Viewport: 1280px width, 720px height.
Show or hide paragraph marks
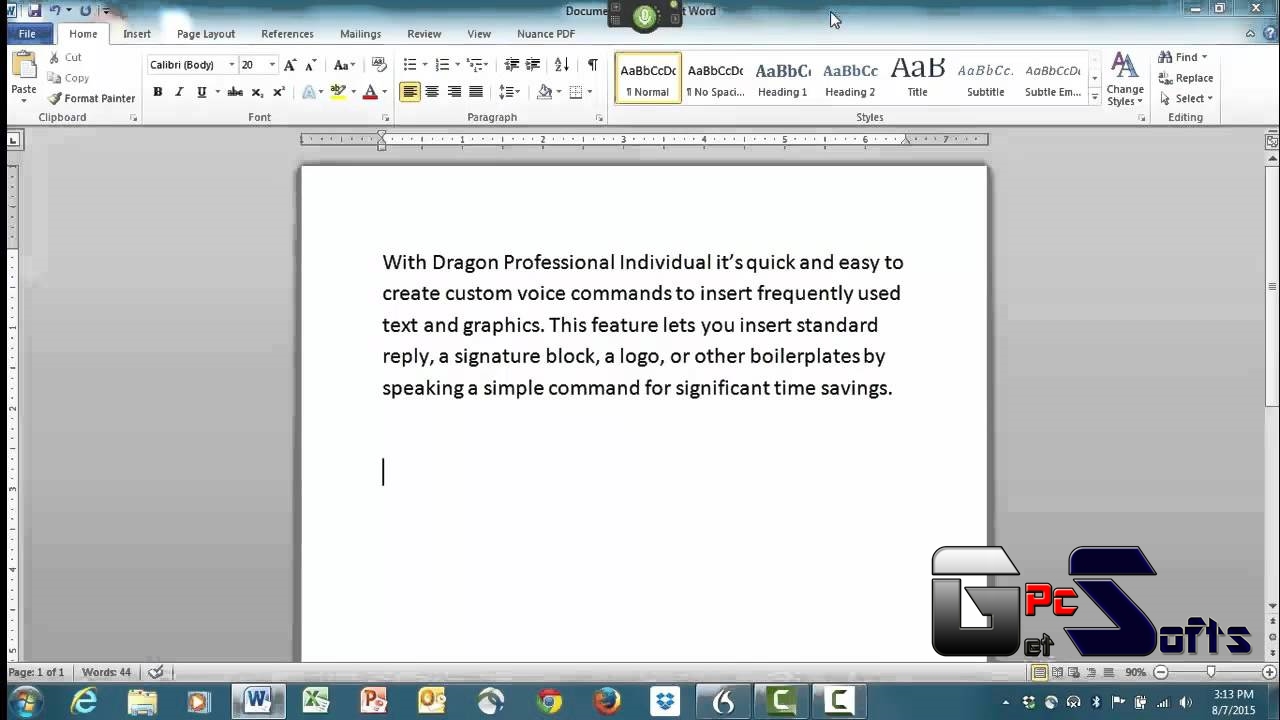592,64
